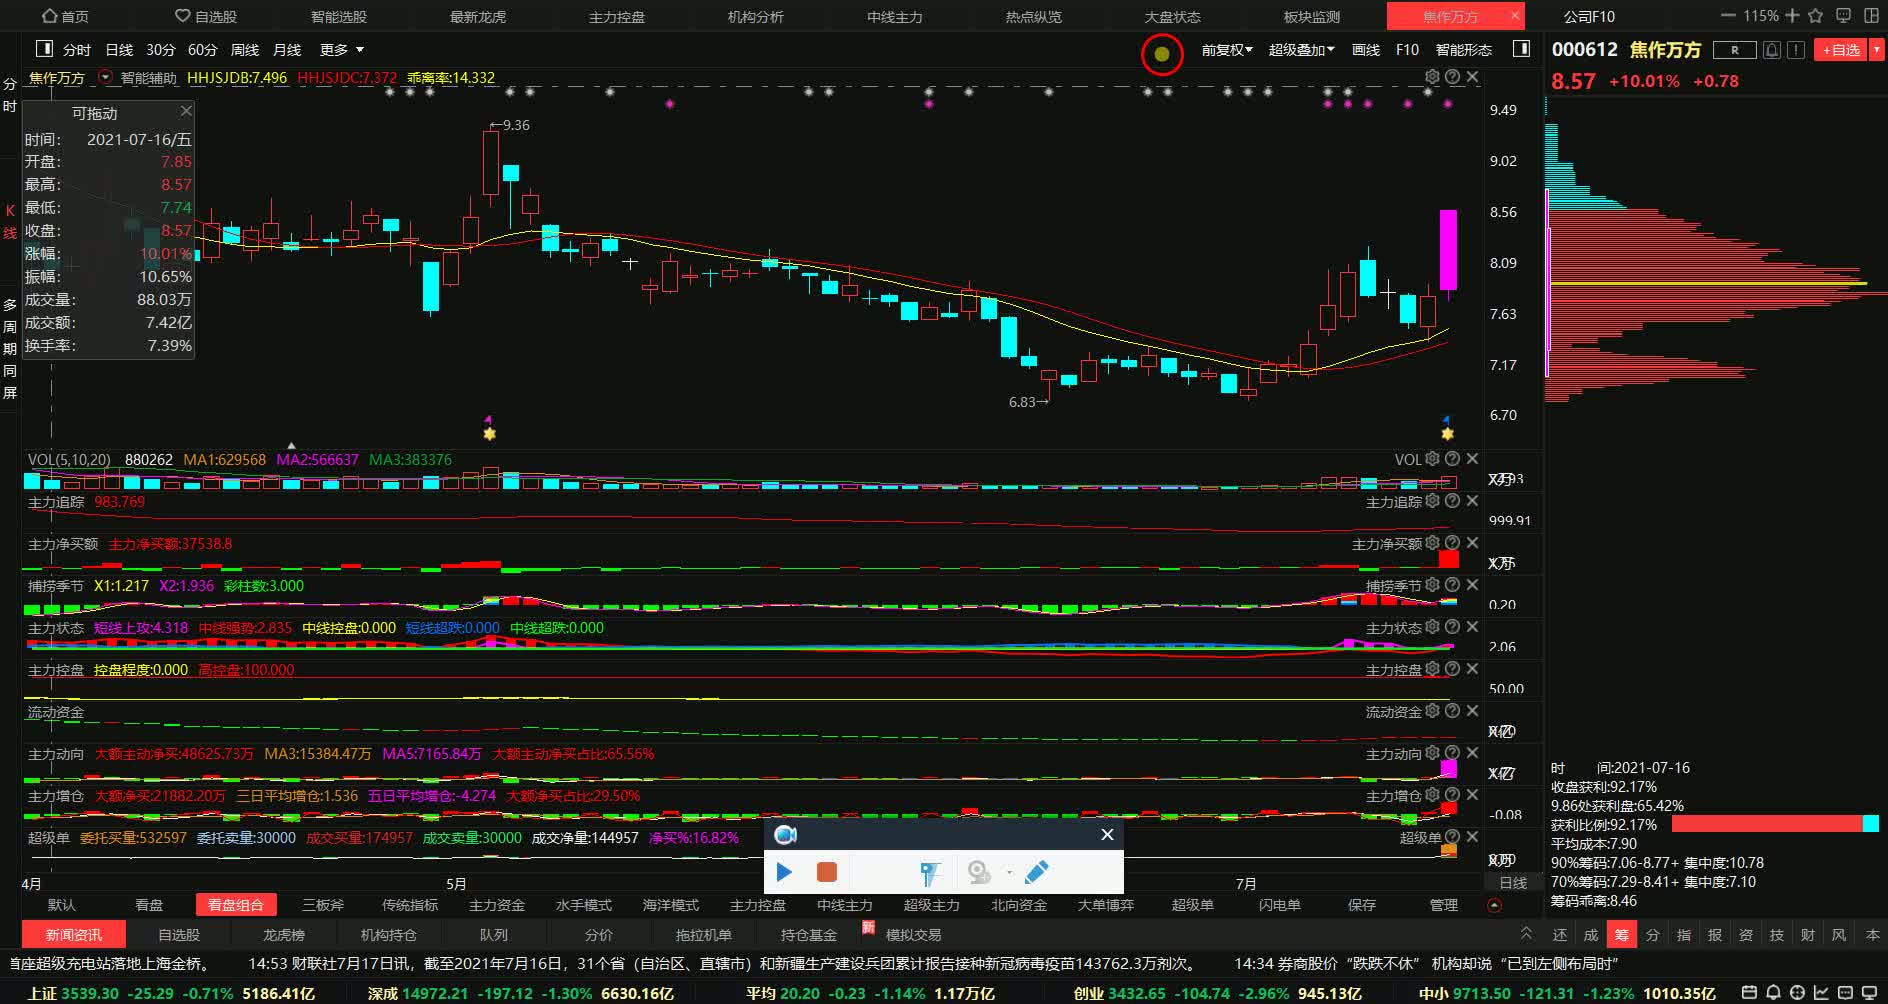Screen dimensions: 1888x1004
Task: Close the 主力状态 indicator panel
Action: (1472, 627)
